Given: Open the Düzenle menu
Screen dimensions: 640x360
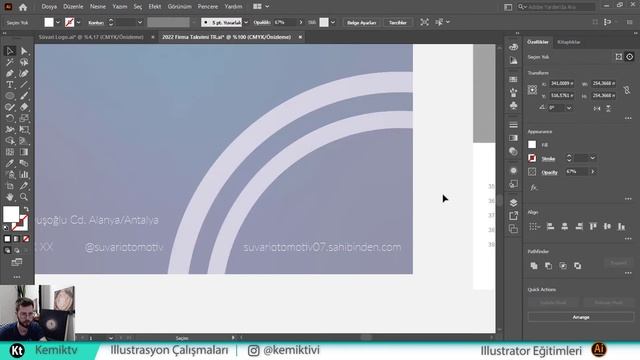Looking at the screenshot, I should tap(73, 7).
